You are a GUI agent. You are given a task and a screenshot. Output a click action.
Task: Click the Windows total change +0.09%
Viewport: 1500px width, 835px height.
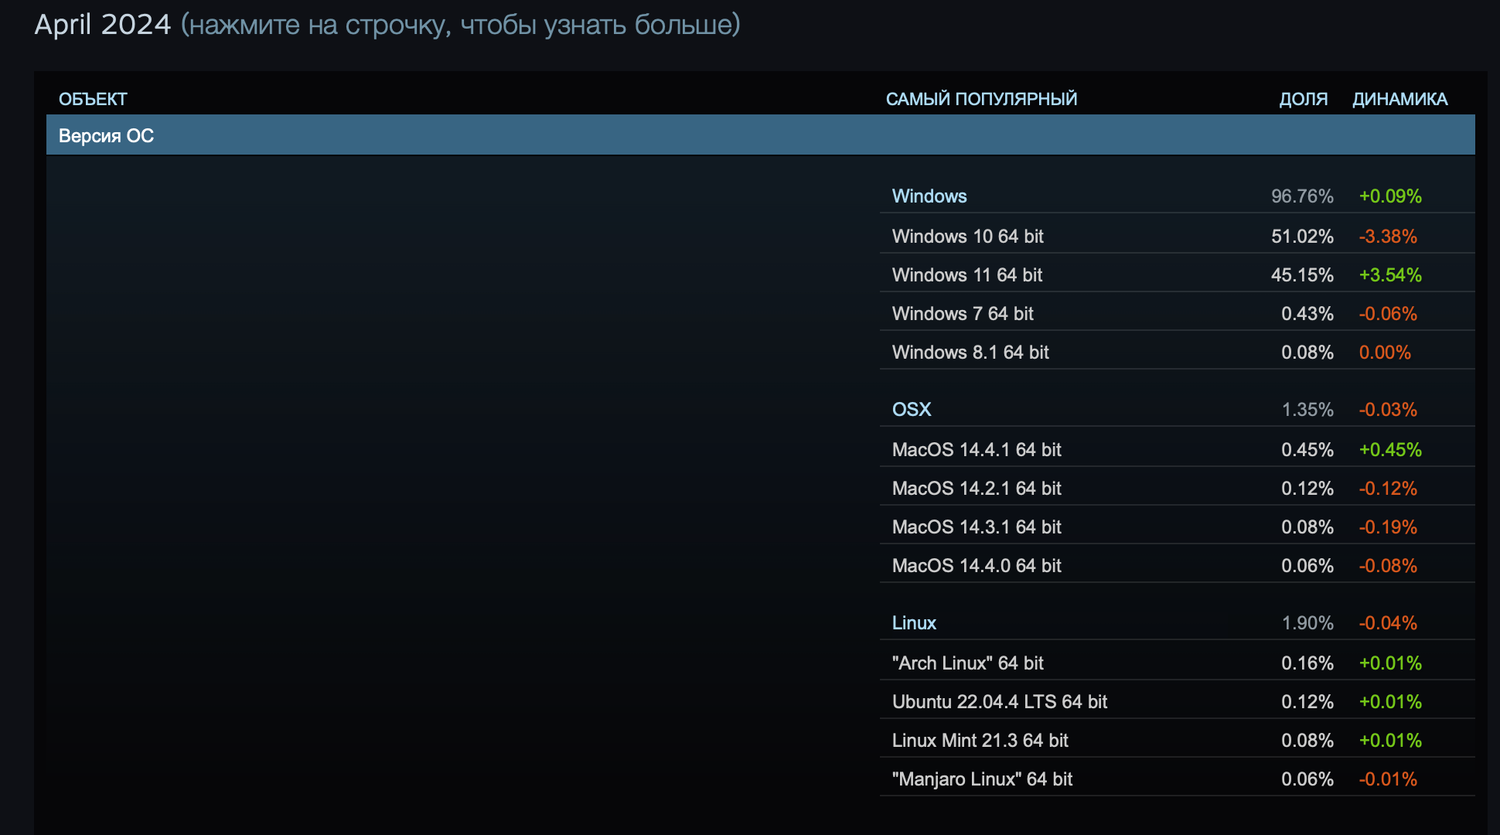(x=1390, y=196)
